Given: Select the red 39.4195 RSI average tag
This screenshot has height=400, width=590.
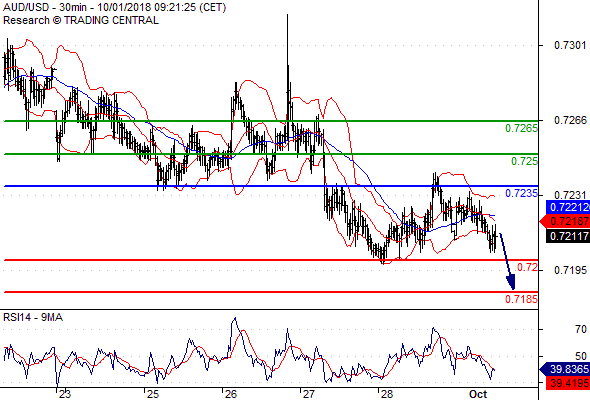Looking at the screenshot, I should click(x=568, y=383).
